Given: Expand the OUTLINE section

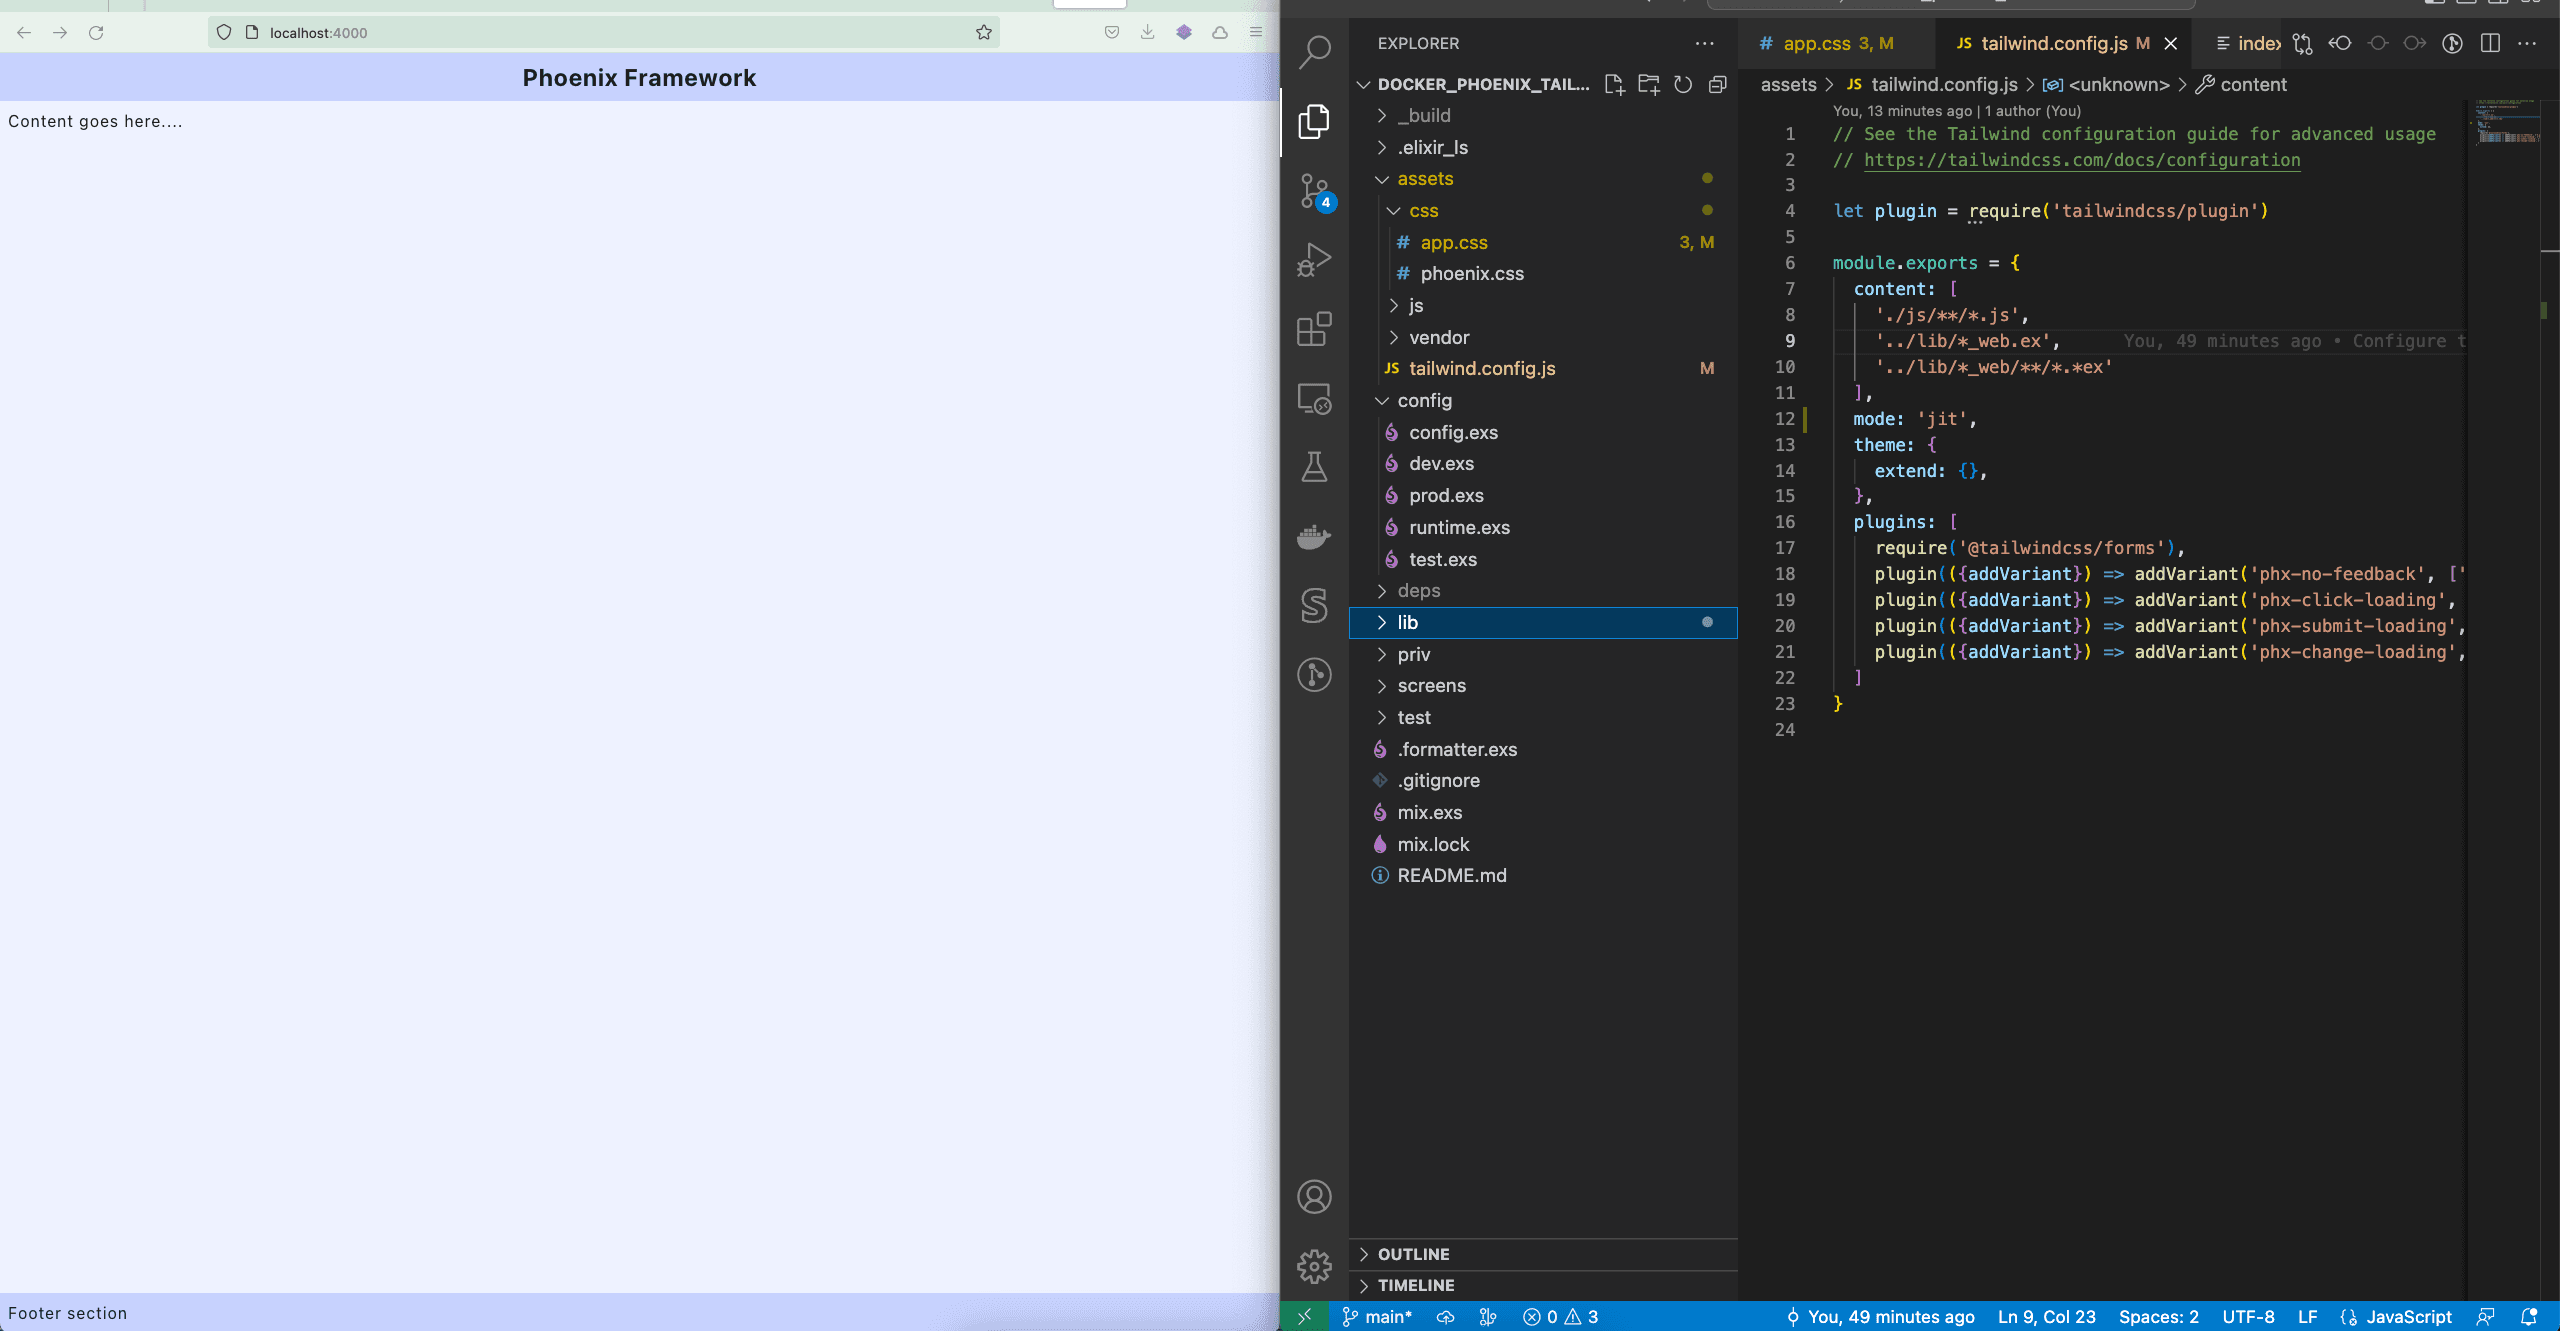Looking at the screenshot, I should 1413,1253.
